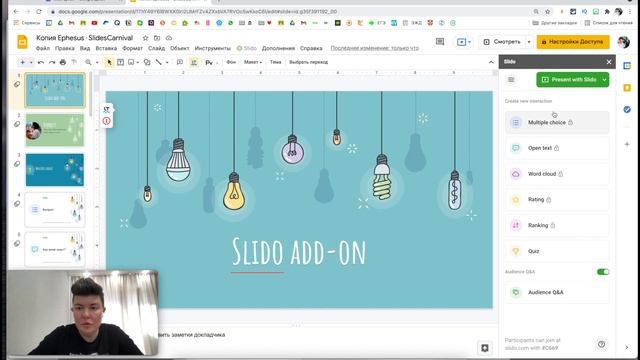Open the Google Slides home logo
The width and height of the screenshot is (640, 360).
pos(22,42)
